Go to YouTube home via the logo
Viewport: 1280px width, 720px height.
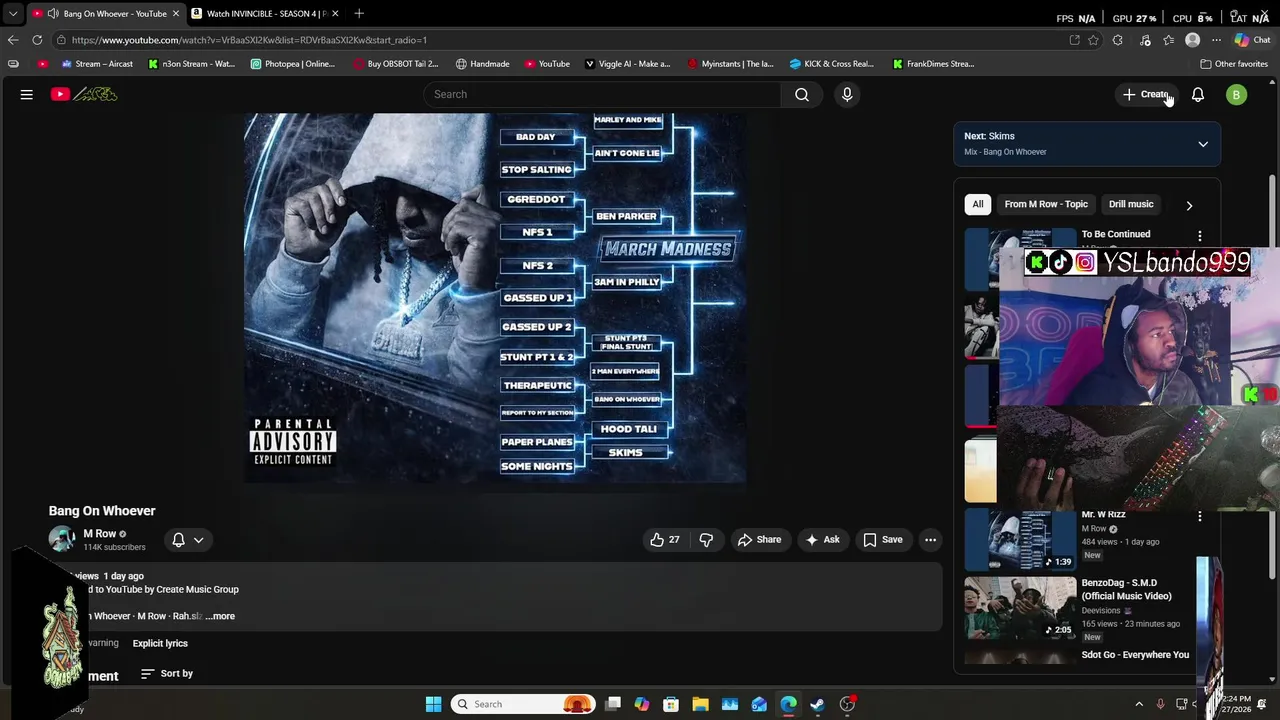coord(84,94)
